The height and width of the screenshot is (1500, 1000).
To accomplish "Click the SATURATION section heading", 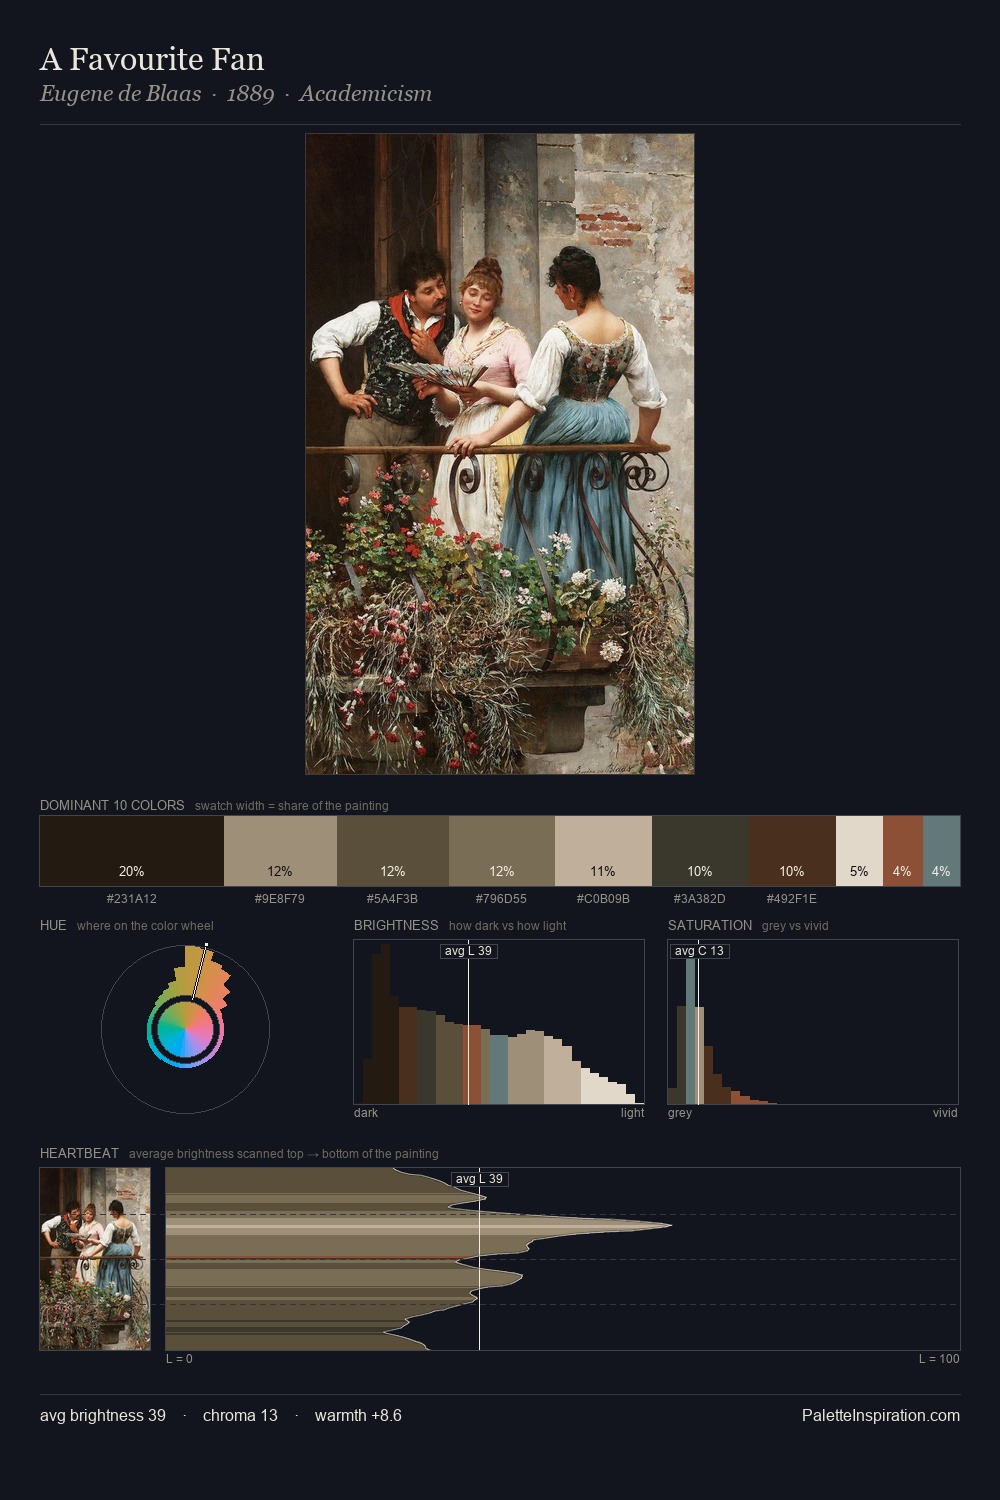I will point(710,925).
